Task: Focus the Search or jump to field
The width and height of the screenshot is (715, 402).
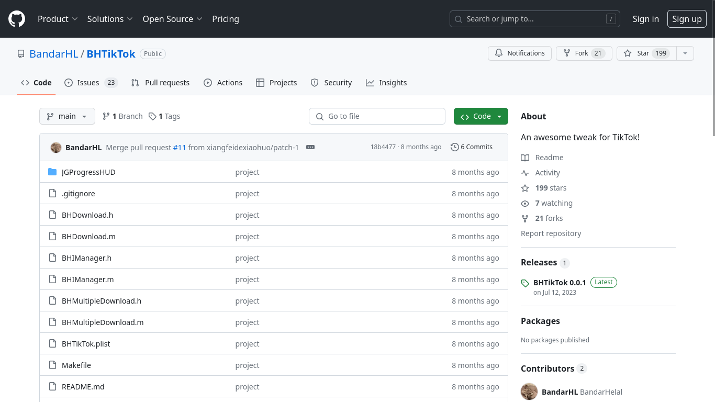Action: 534,19
